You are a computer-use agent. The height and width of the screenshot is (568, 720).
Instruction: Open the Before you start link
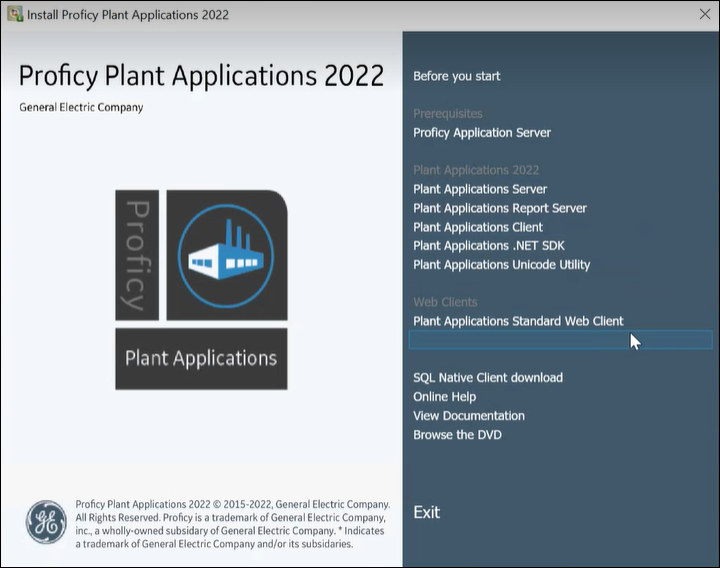[x=456, y=76]
